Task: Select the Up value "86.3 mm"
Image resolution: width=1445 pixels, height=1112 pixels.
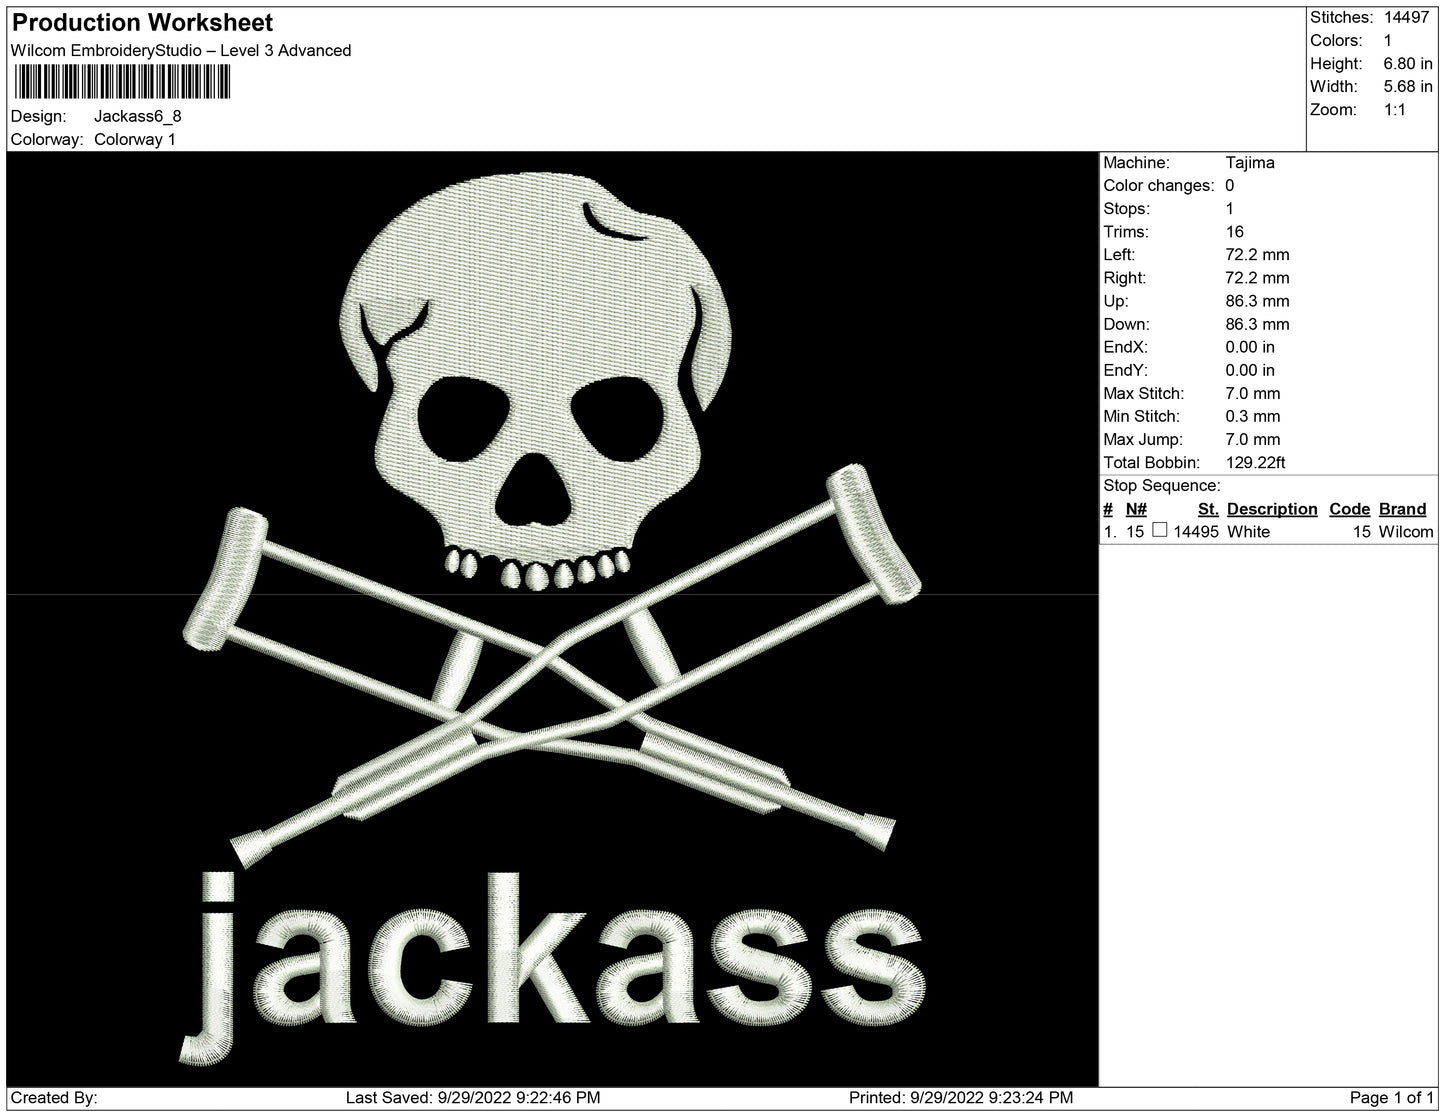Action: 1257,301
